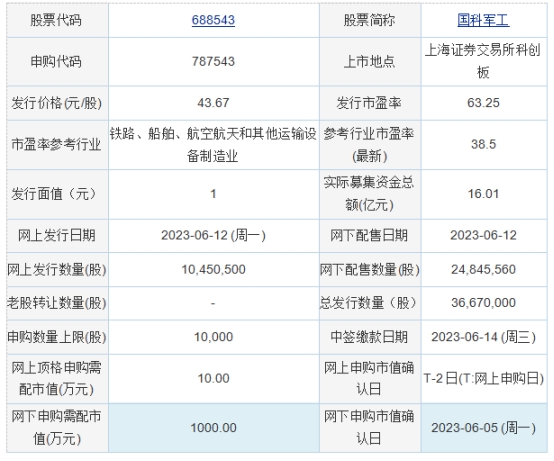
Task: Open stock code link 688543
Action: 213,20
